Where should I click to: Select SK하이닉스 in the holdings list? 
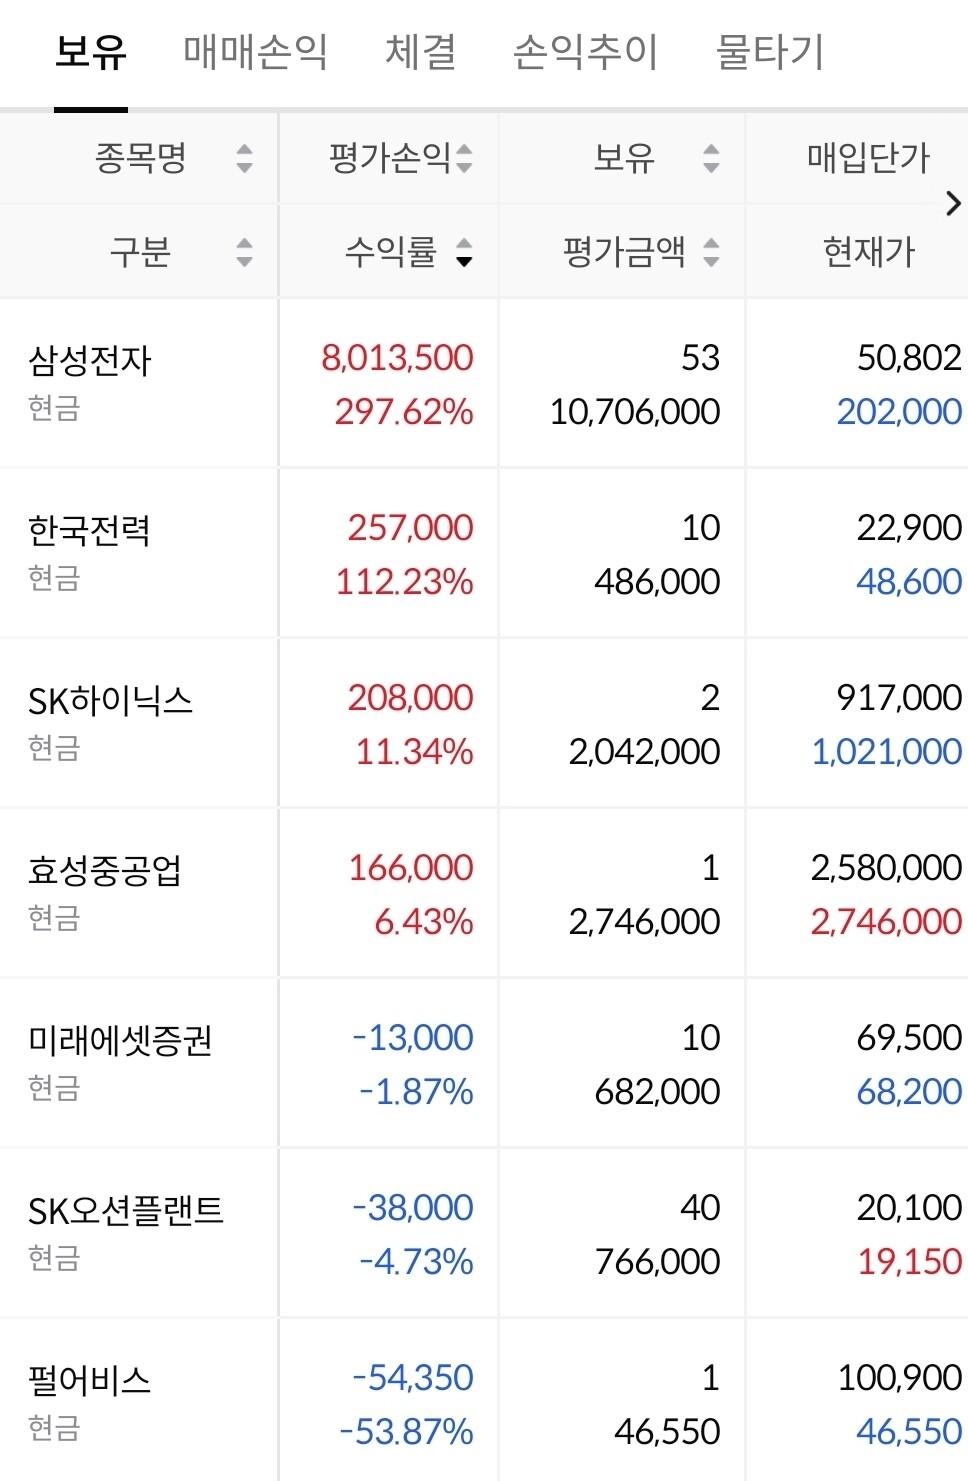110,701
